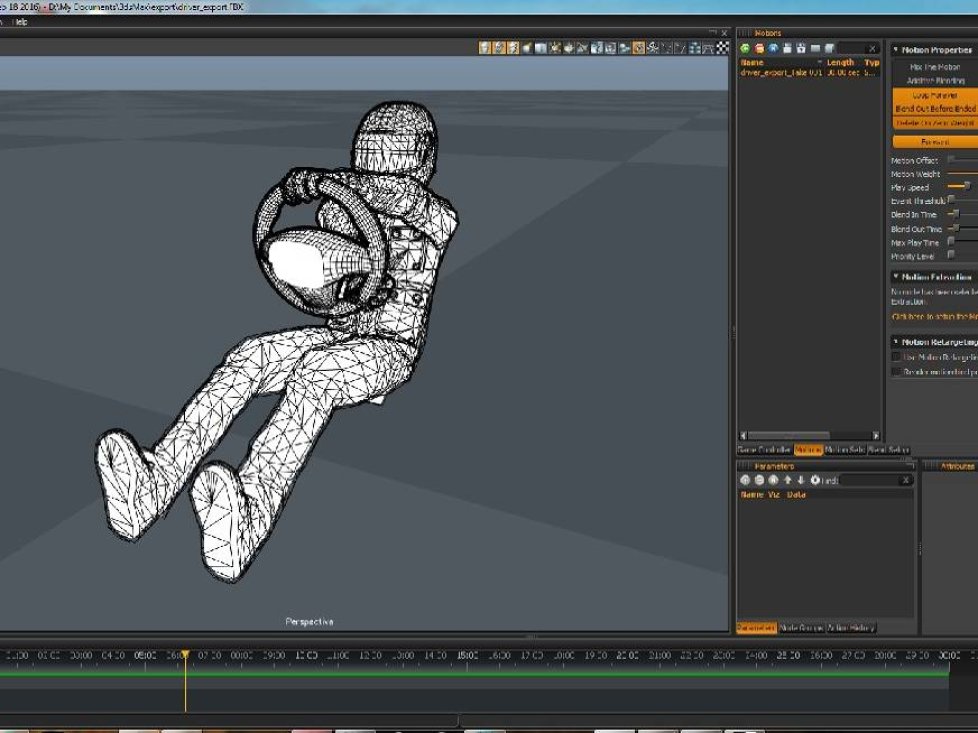Click the orange motion extraction link
978x733 pixels.
934,316
